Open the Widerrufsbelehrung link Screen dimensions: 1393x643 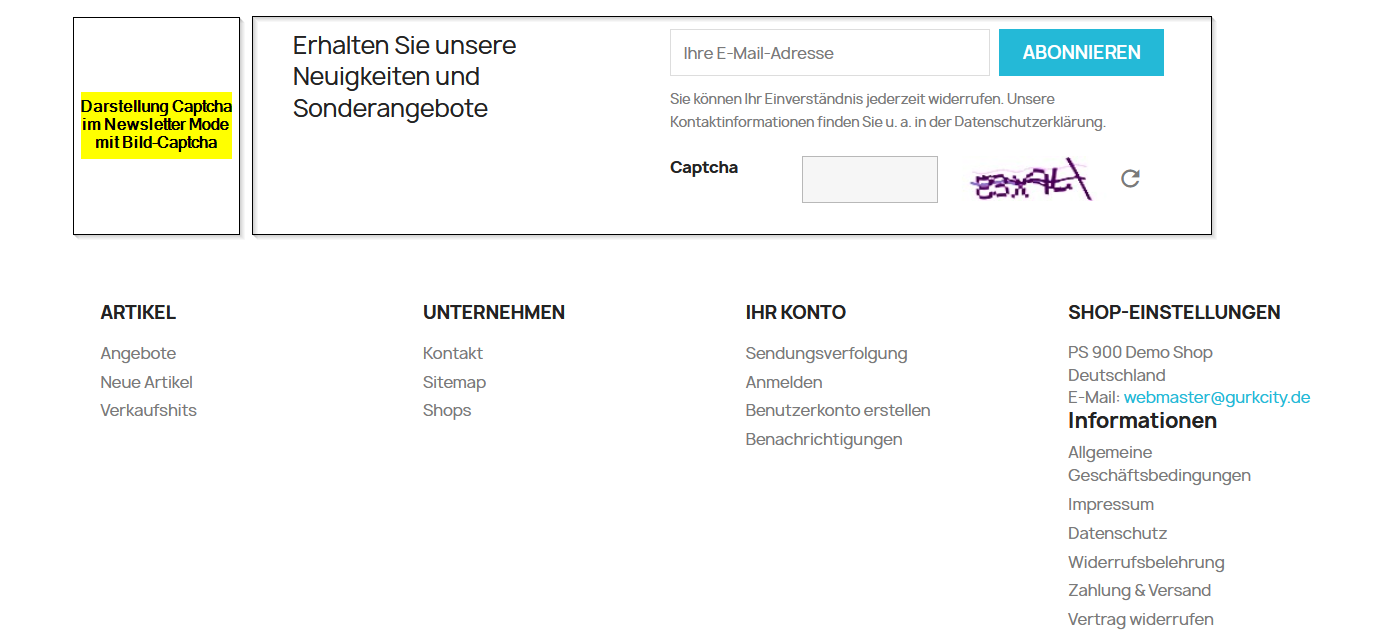click(x=1145, y=562)
